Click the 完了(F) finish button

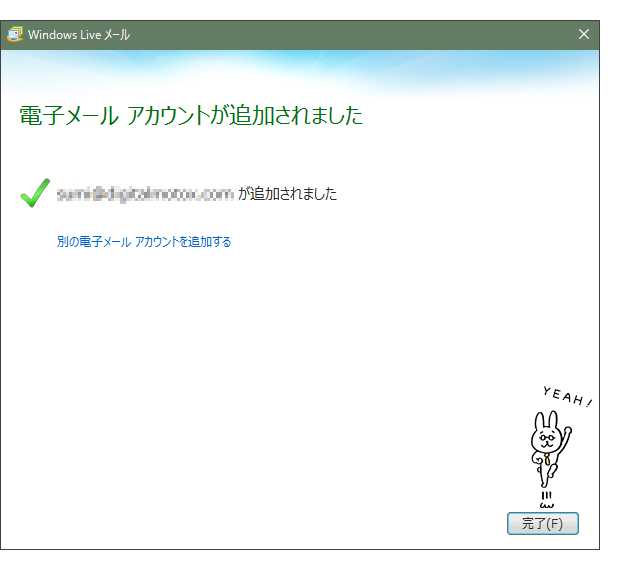point(542,523)
